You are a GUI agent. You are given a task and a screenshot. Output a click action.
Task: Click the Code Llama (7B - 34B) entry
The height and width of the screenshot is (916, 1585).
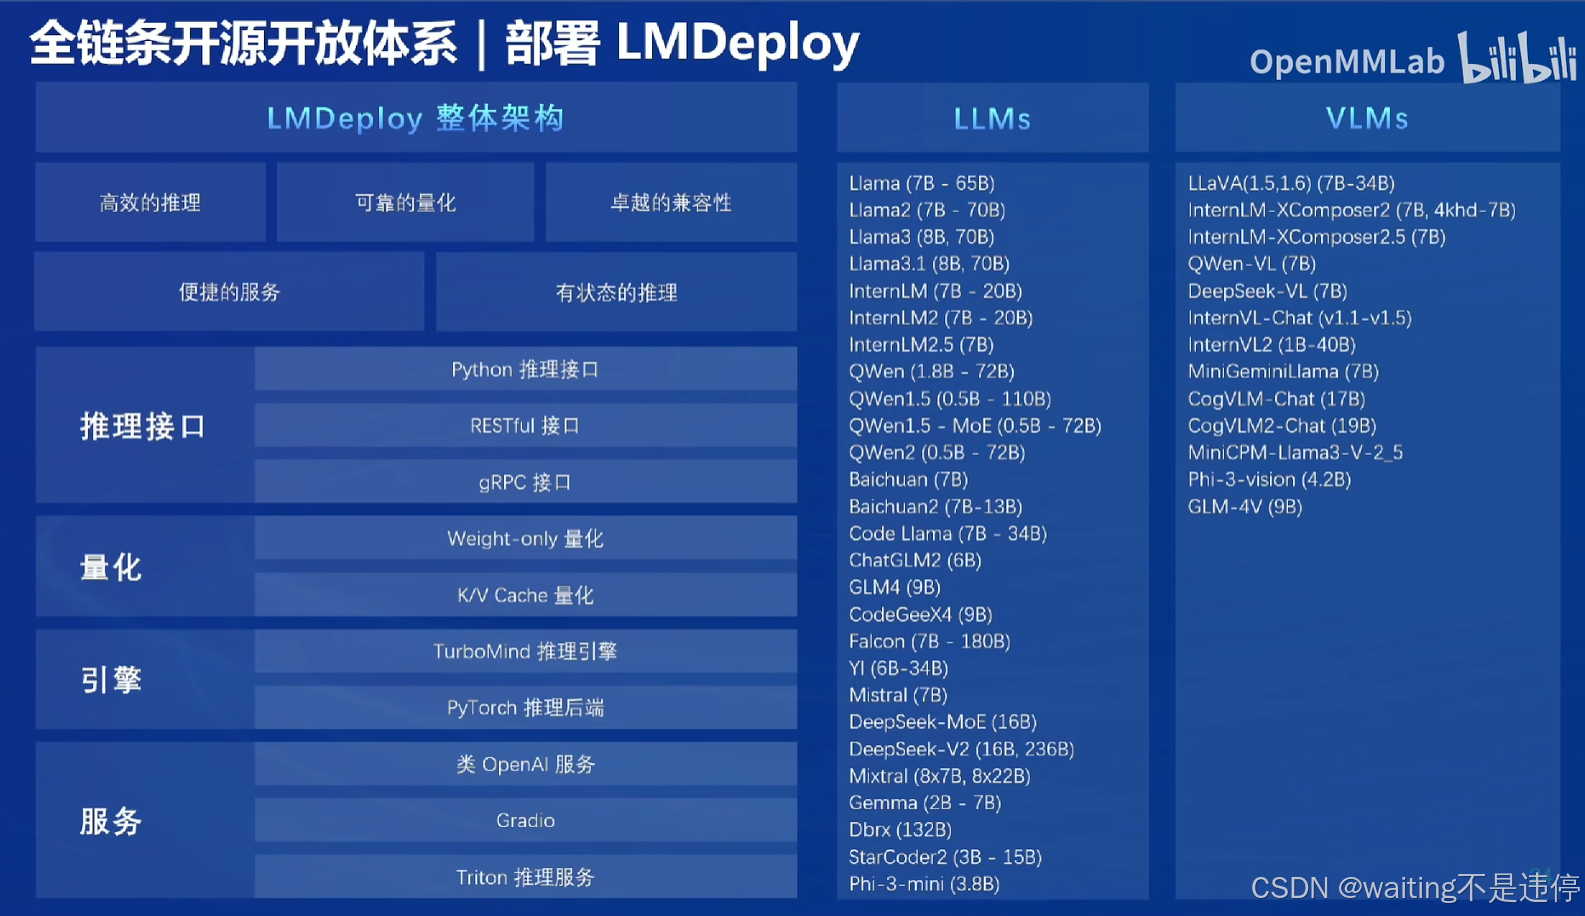(x=947, y=534)
